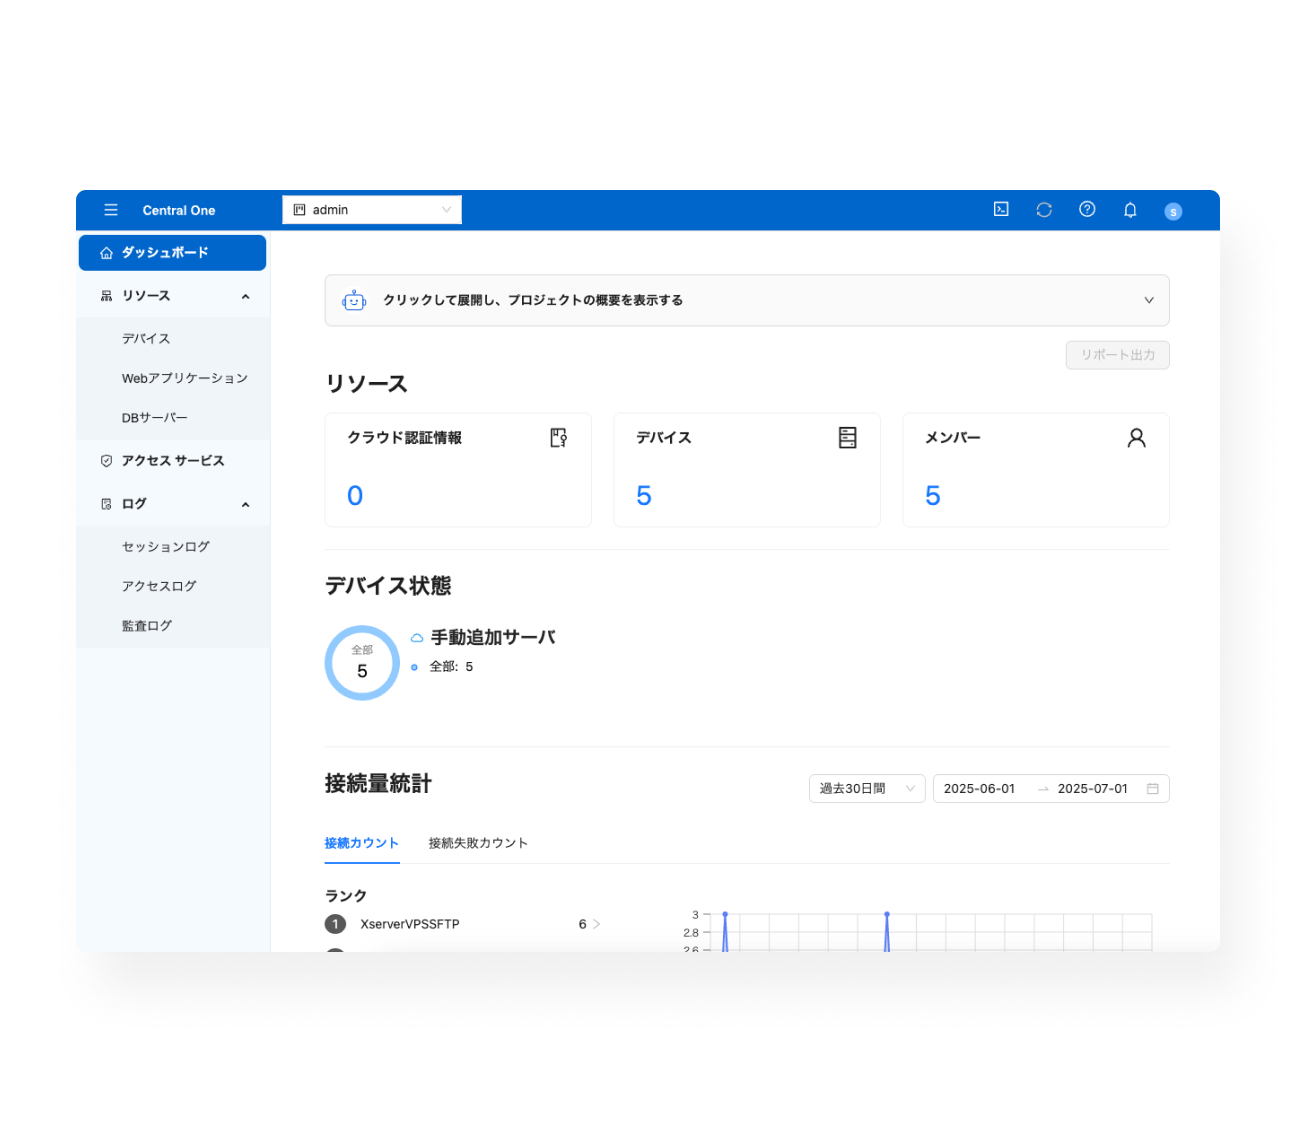Viewport: 1296px width, 1142px height.
Task: Open the 過去30日間 period dropdown
Action: [x=866, y=789]
